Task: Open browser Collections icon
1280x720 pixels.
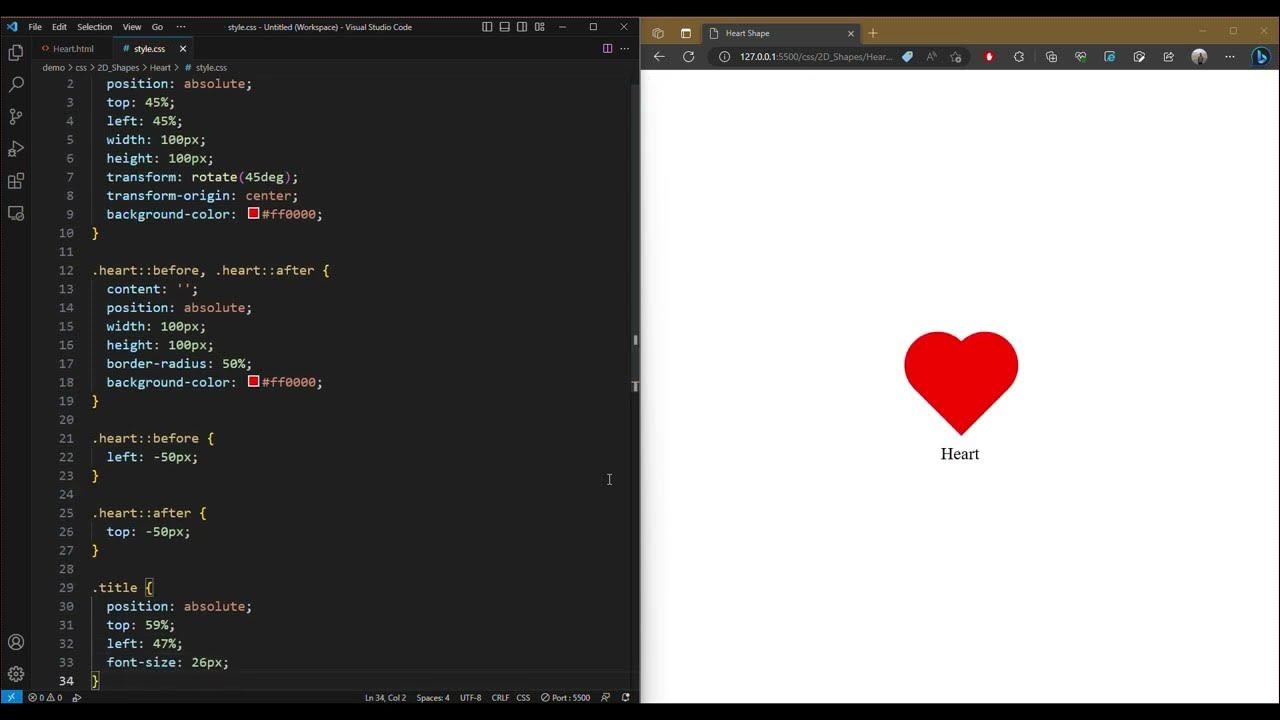Action: coord(1051,57)
